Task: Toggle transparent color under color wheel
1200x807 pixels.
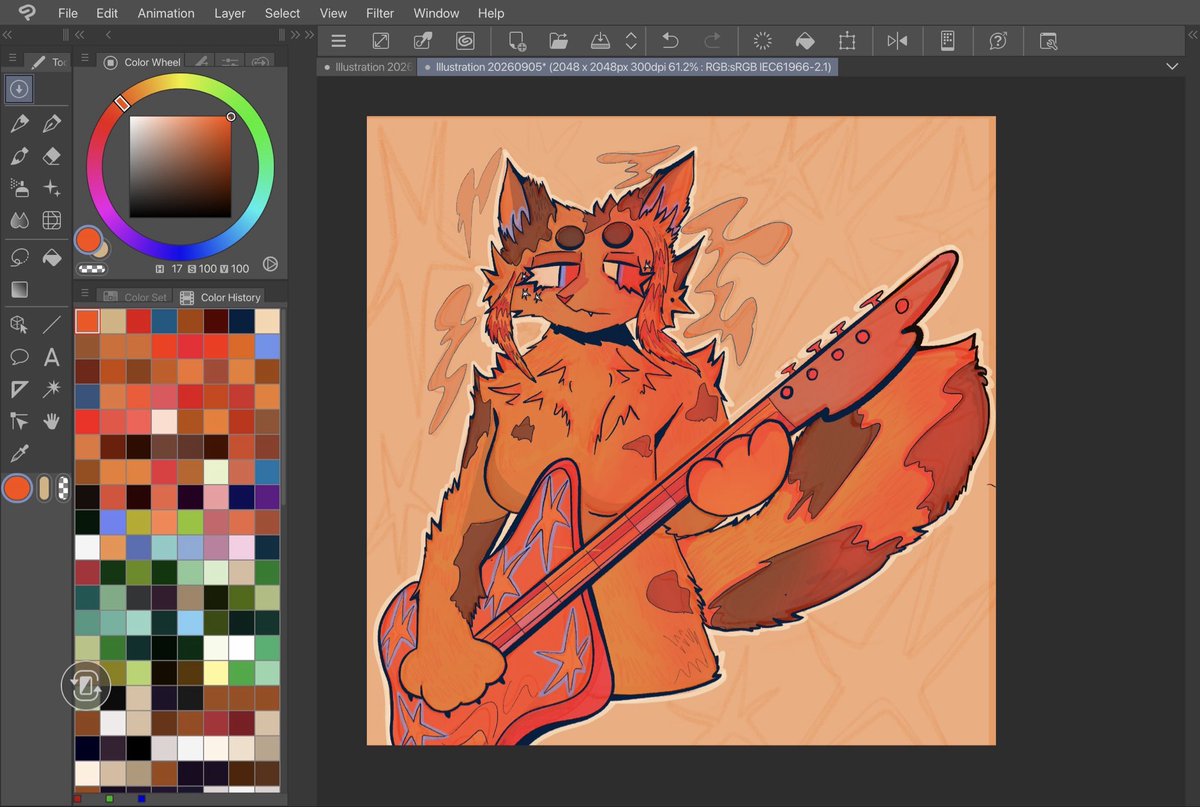Action: [91, 268]
